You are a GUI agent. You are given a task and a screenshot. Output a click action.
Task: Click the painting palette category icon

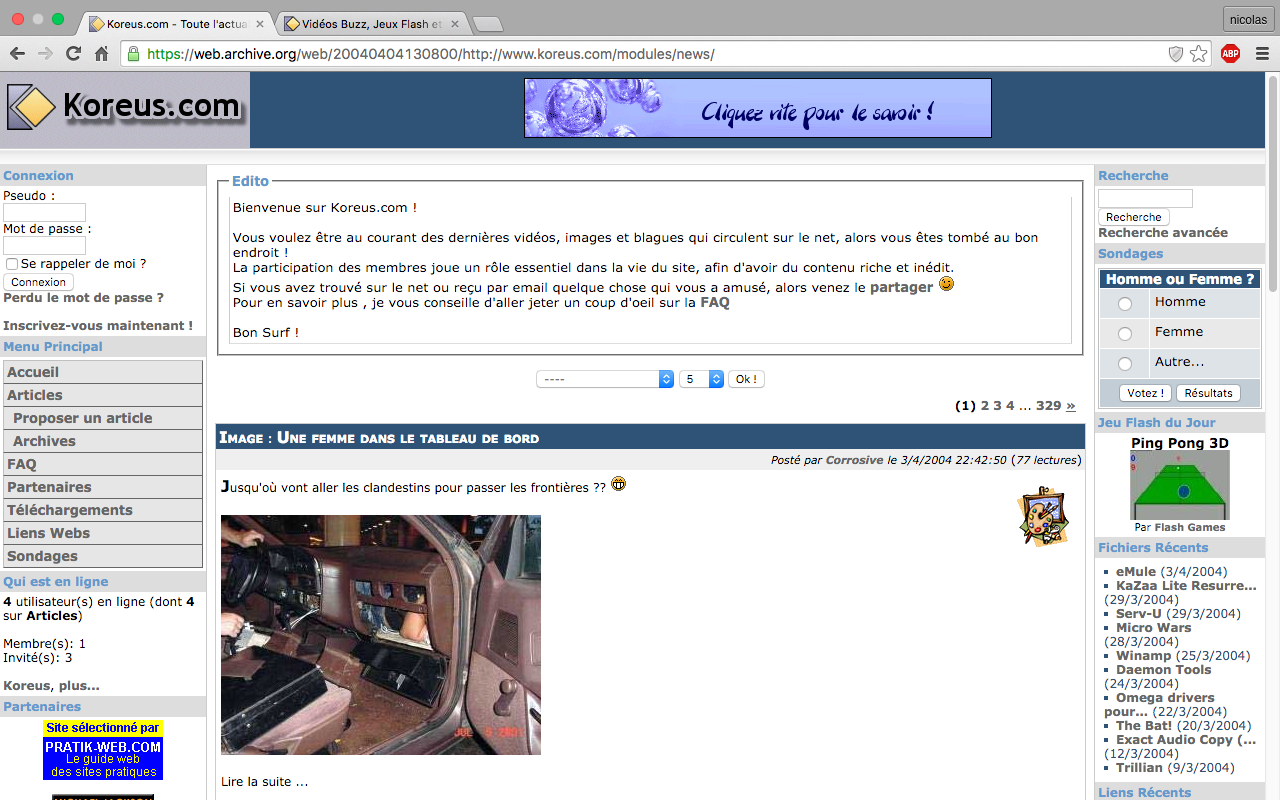pos(1044,516)
